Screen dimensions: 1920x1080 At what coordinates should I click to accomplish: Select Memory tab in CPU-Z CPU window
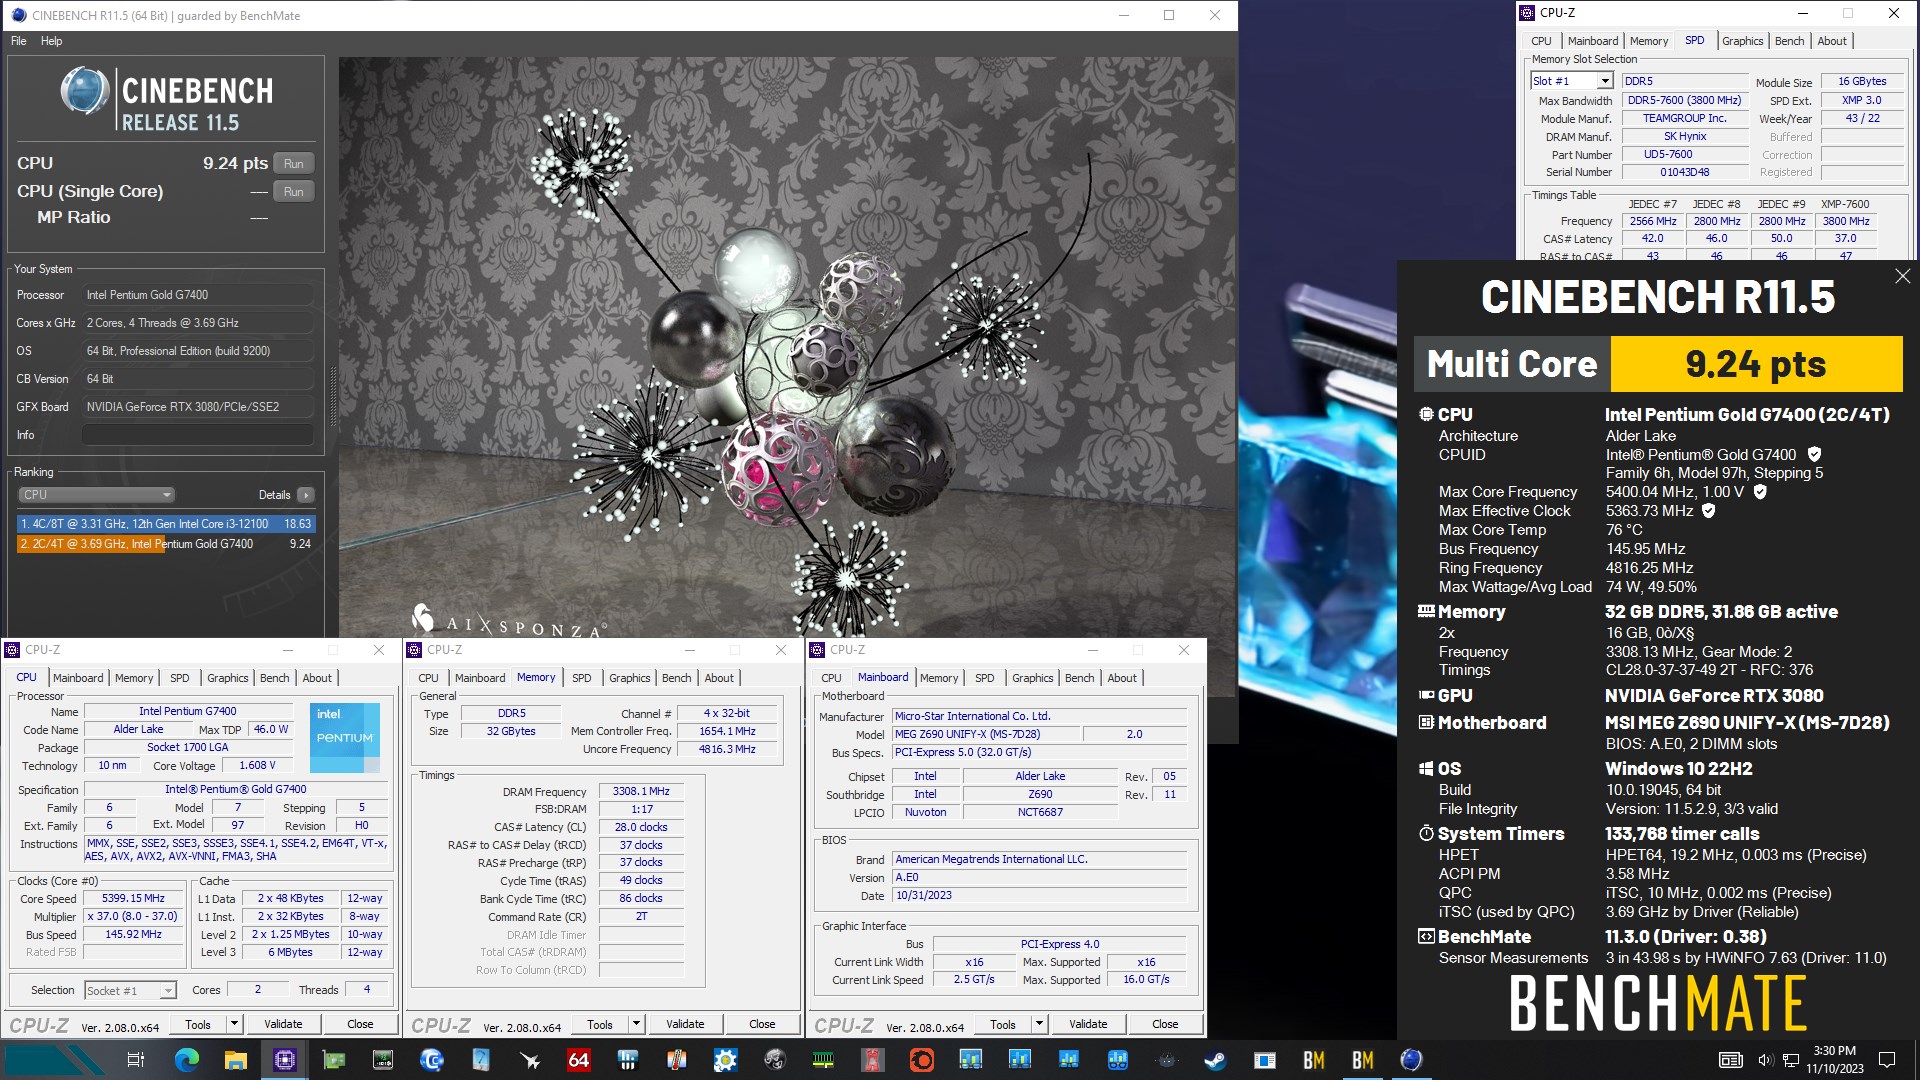click(134, 678)
